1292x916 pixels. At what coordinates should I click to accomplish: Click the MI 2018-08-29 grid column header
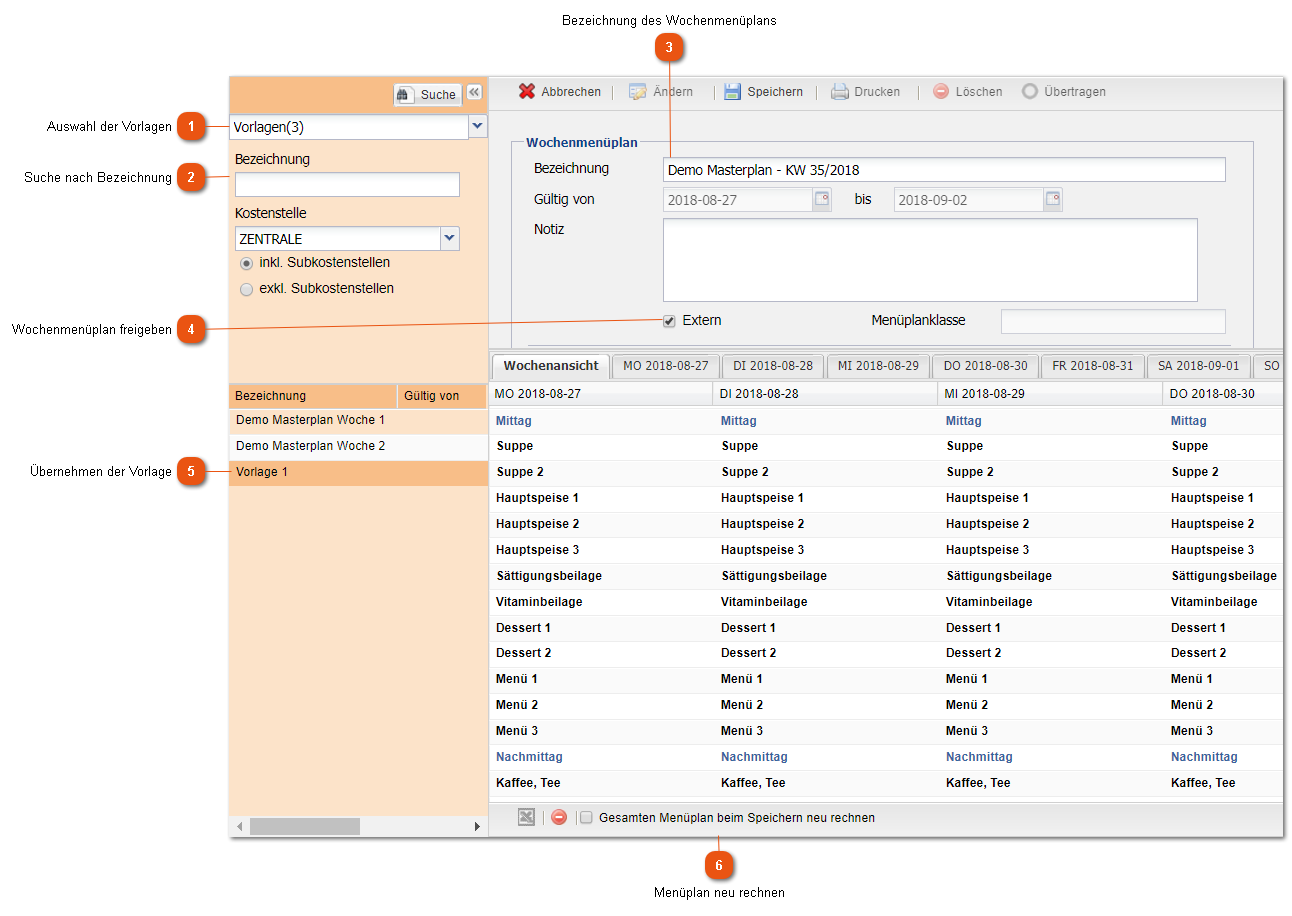tap(1051, 394)
